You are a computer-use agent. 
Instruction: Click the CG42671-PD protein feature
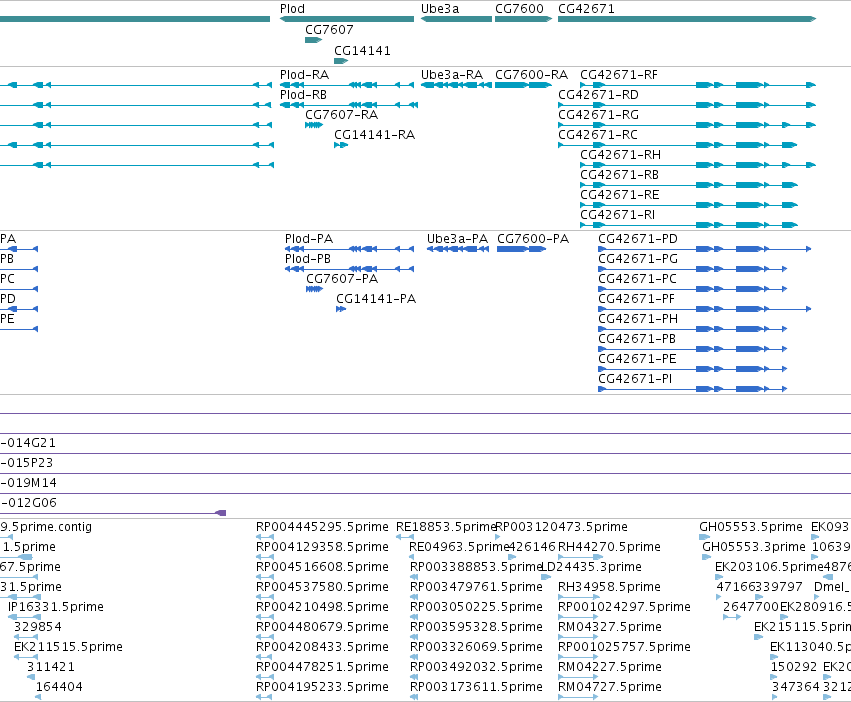704,249
